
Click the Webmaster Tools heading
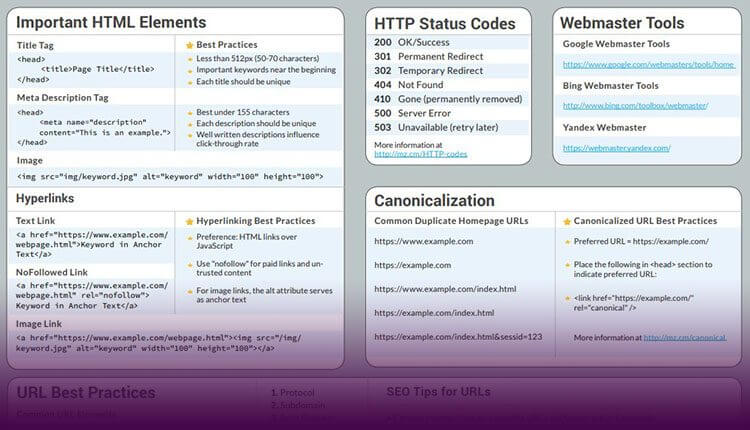(x=622, y=22)
